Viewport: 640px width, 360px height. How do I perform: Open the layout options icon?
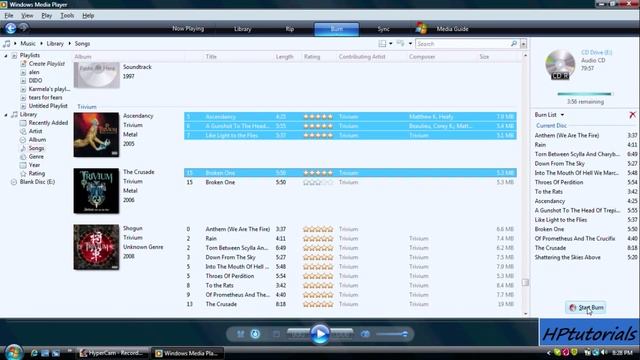click(382, 44)
